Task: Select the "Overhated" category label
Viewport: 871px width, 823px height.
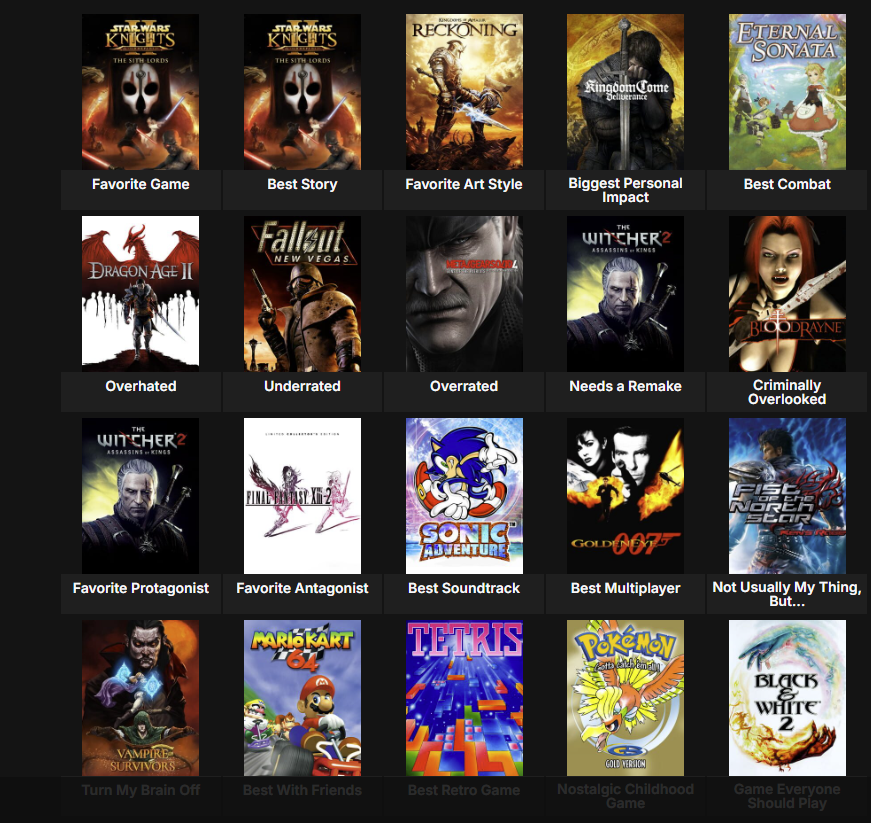Action: 141,387
